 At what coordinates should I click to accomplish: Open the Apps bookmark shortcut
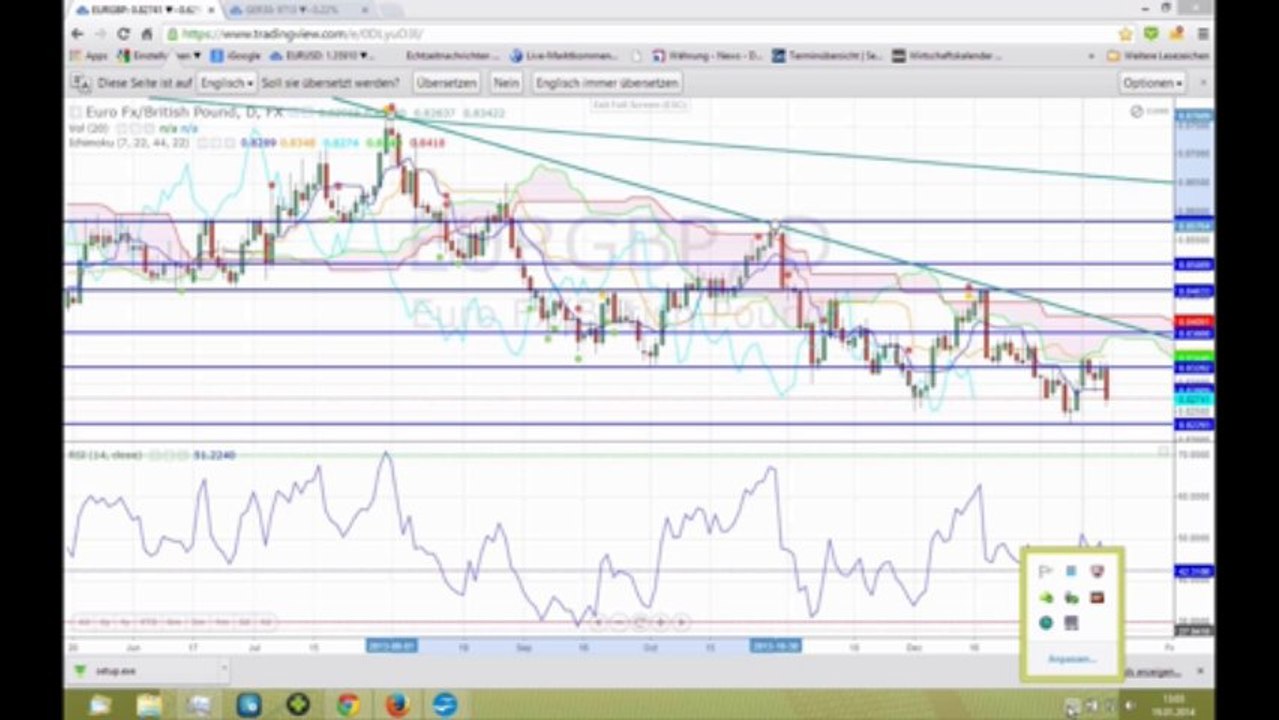[x=90, y=56]
